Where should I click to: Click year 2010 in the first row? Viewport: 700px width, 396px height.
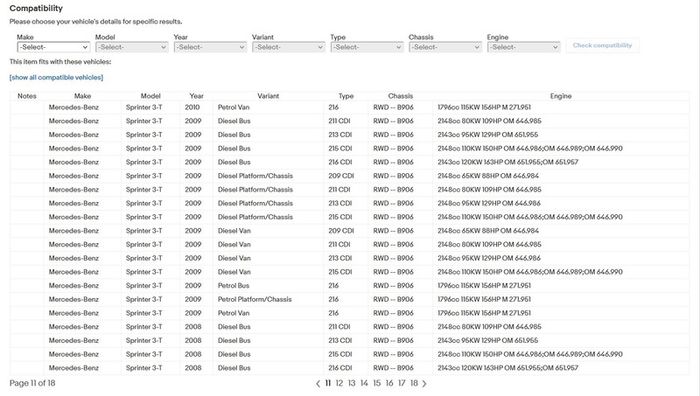[x=192, y=107]
